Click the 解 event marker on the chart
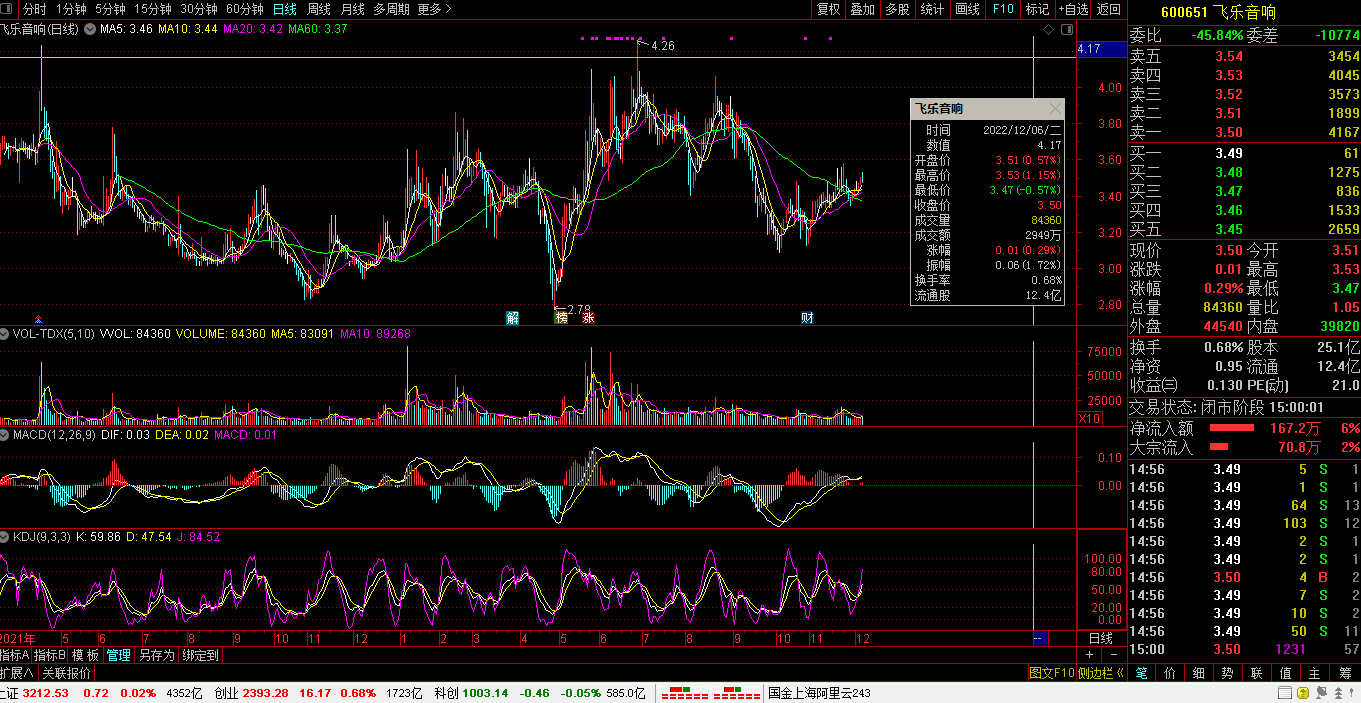The image size is (1361, 703). pyautogui.click(x=513, y=318)
